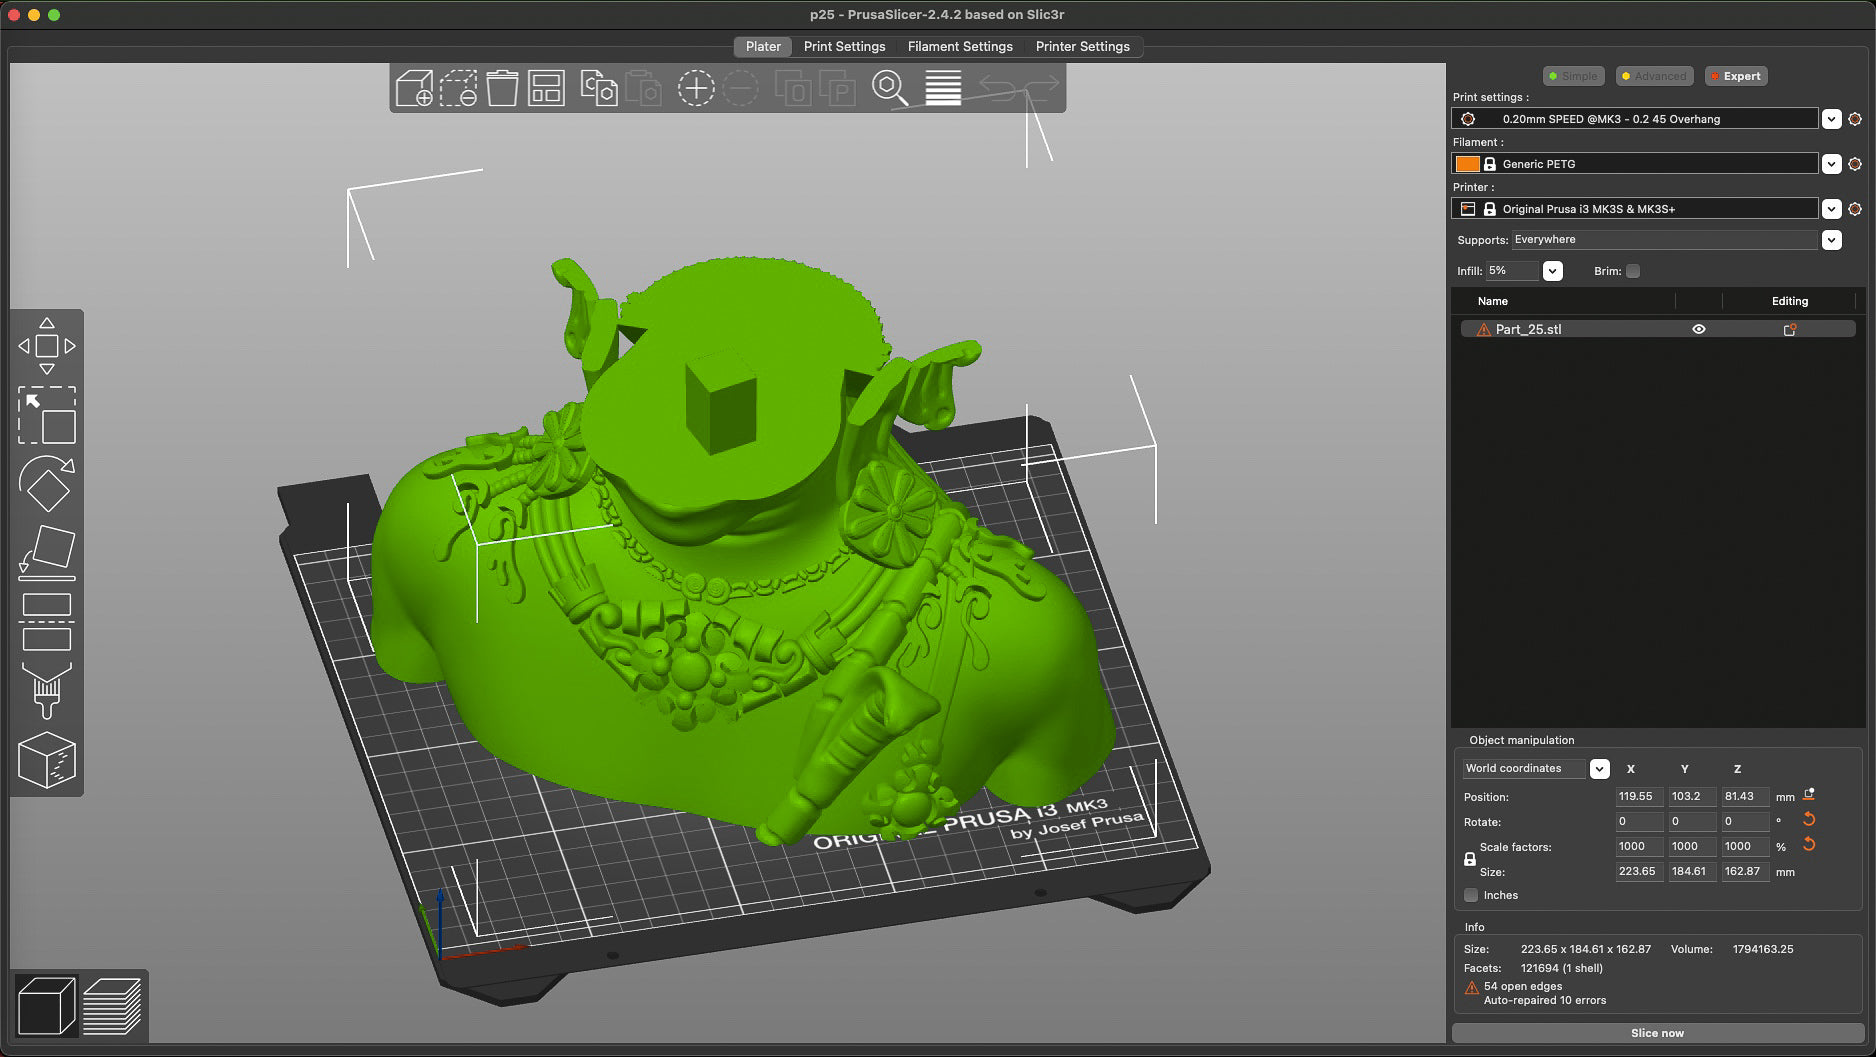Select the Cut tool
This screenshot has width=1876, height=1057.
point(47,621)
